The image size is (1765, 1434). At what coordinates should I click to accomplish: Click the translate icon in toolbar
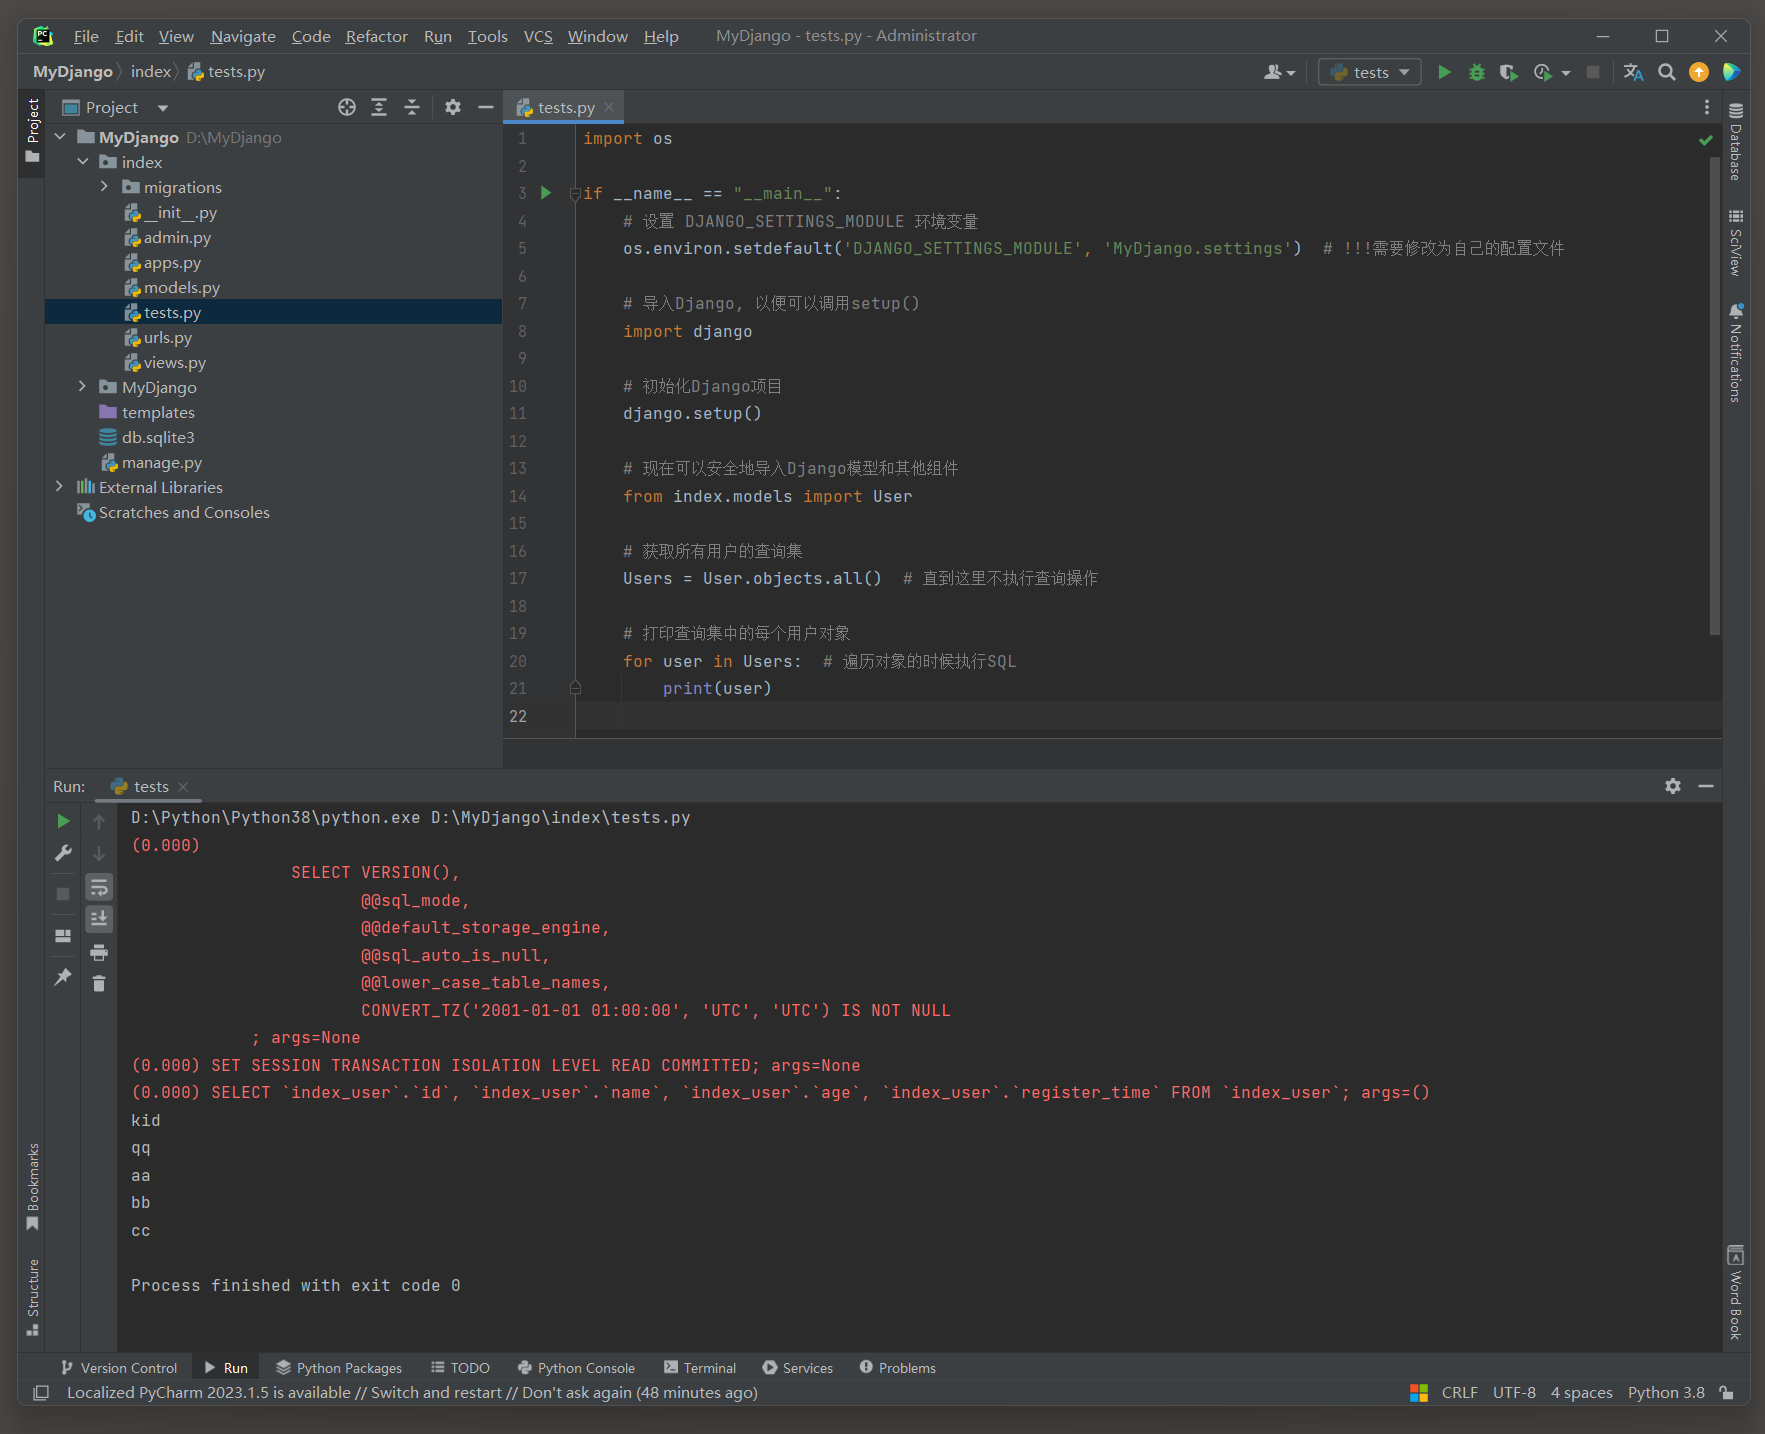click(1634, 72)
